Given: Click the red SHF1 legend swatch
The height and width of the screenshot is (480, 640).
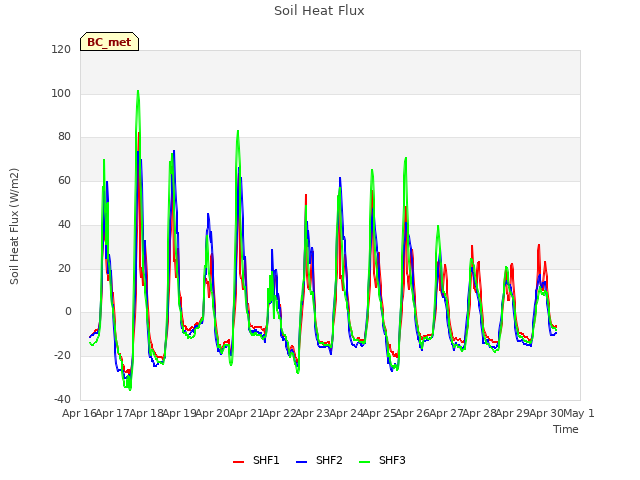Looking at the screenshot, I should [238, 462].
